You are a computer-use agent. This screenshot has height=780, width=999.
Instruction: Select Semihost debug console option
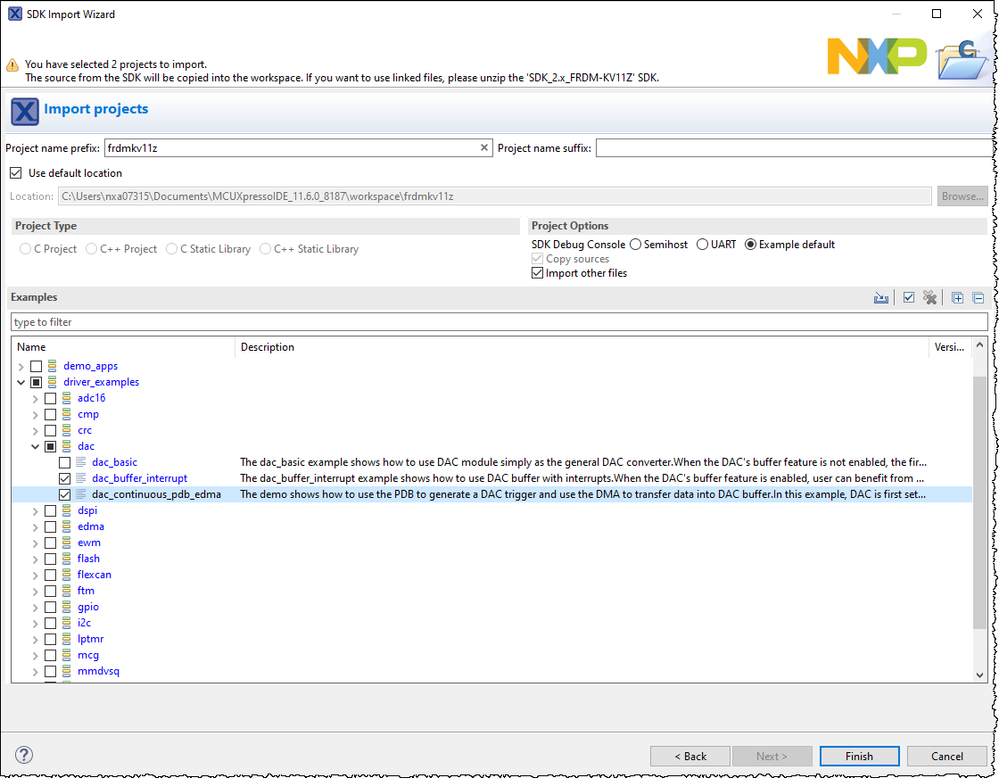(x=635, y=244)
